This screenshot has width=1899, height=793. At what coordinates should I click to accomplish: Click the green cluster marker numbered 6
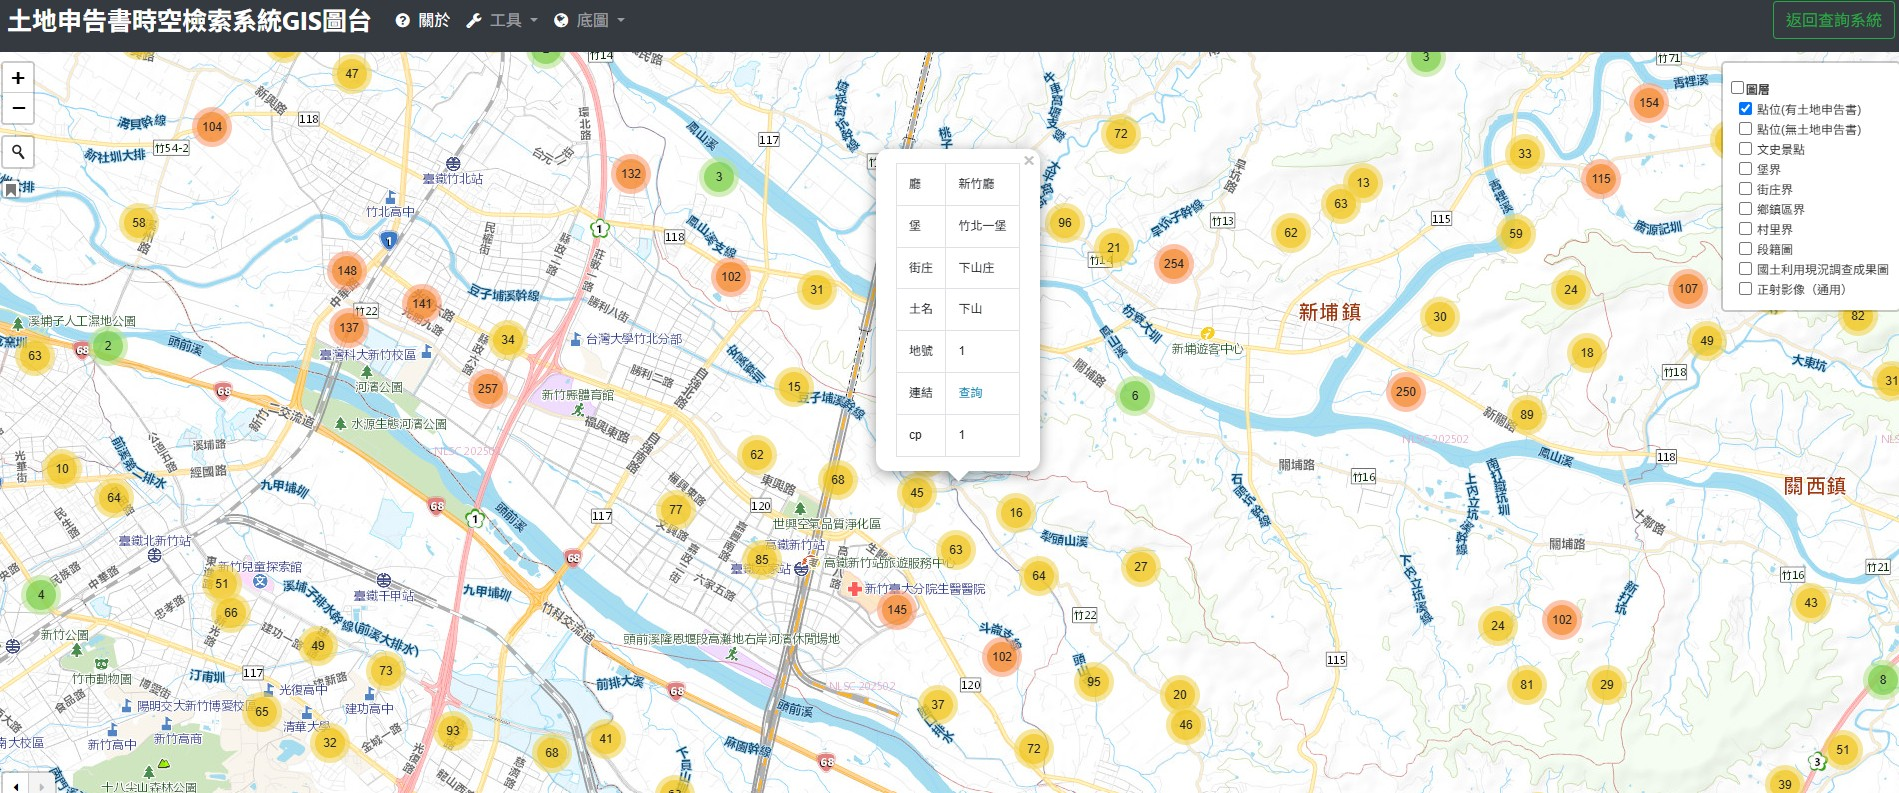[1134, 396]
